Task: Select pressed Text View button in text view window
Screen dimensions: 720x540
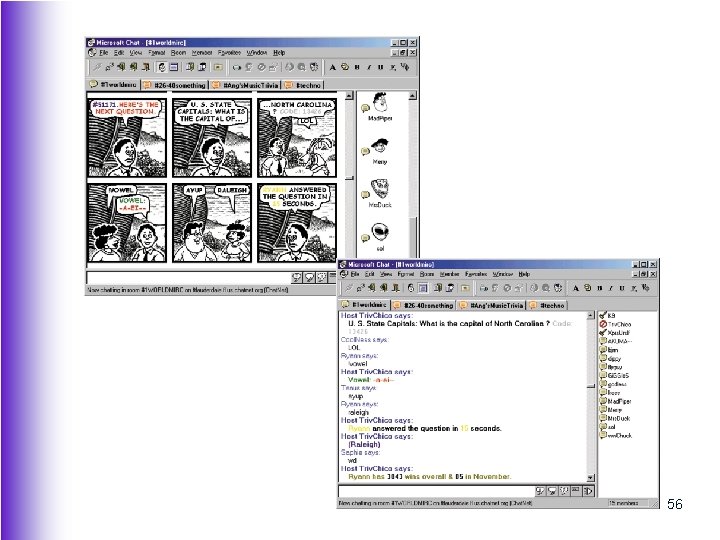Action: 423,288
